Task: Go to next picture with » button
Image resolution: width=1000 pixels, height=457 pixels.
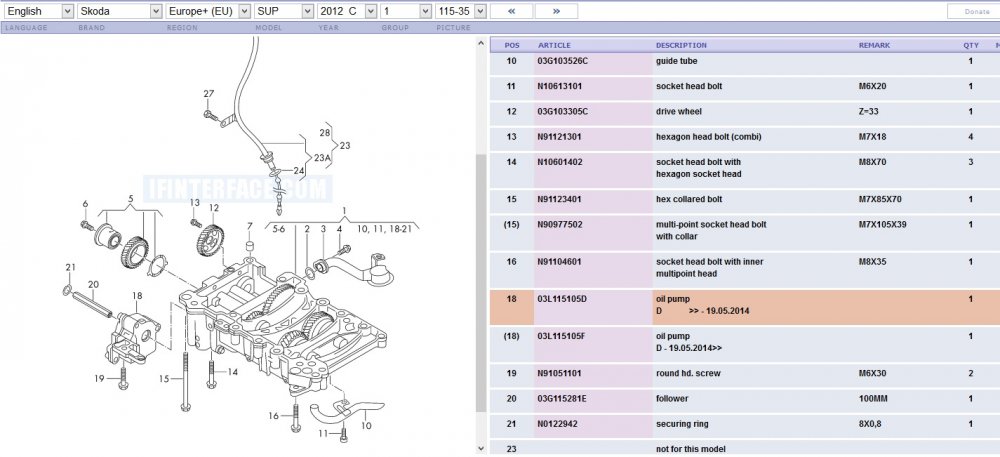Action: pyautogui.click(x=556, y=11)
